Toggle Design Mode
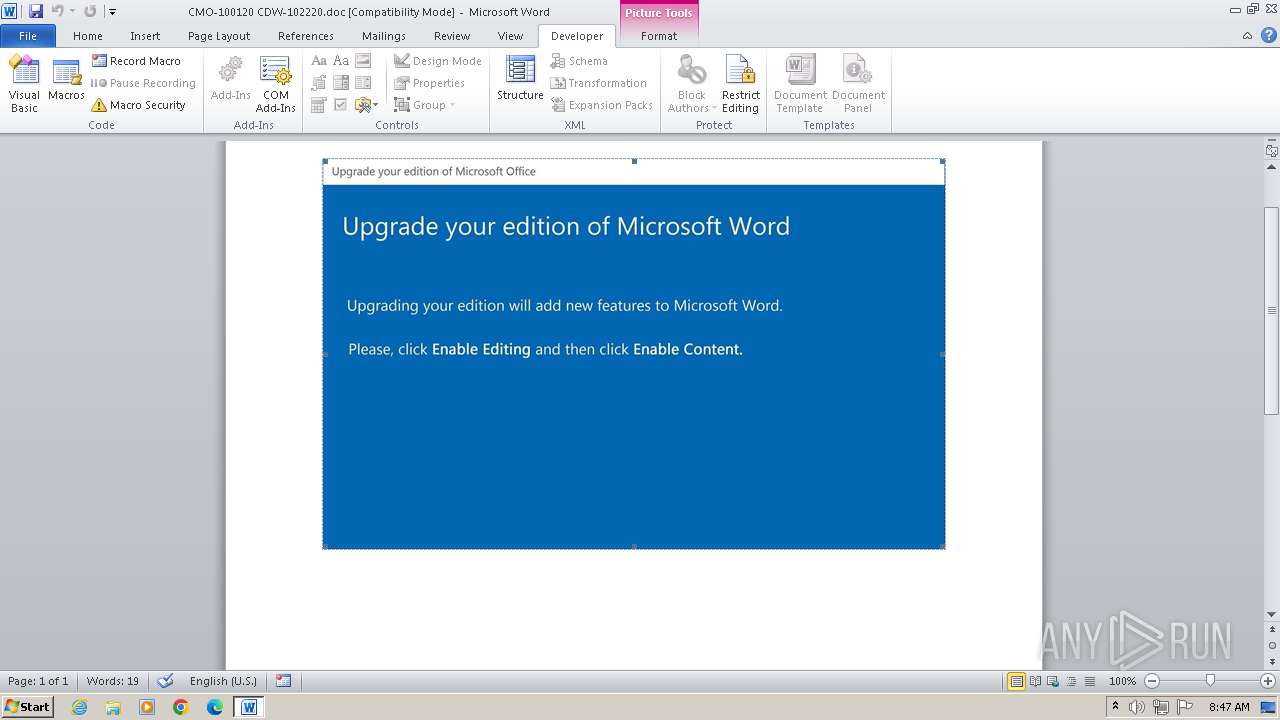1280x720 pixels. click(x=438, y=61)
